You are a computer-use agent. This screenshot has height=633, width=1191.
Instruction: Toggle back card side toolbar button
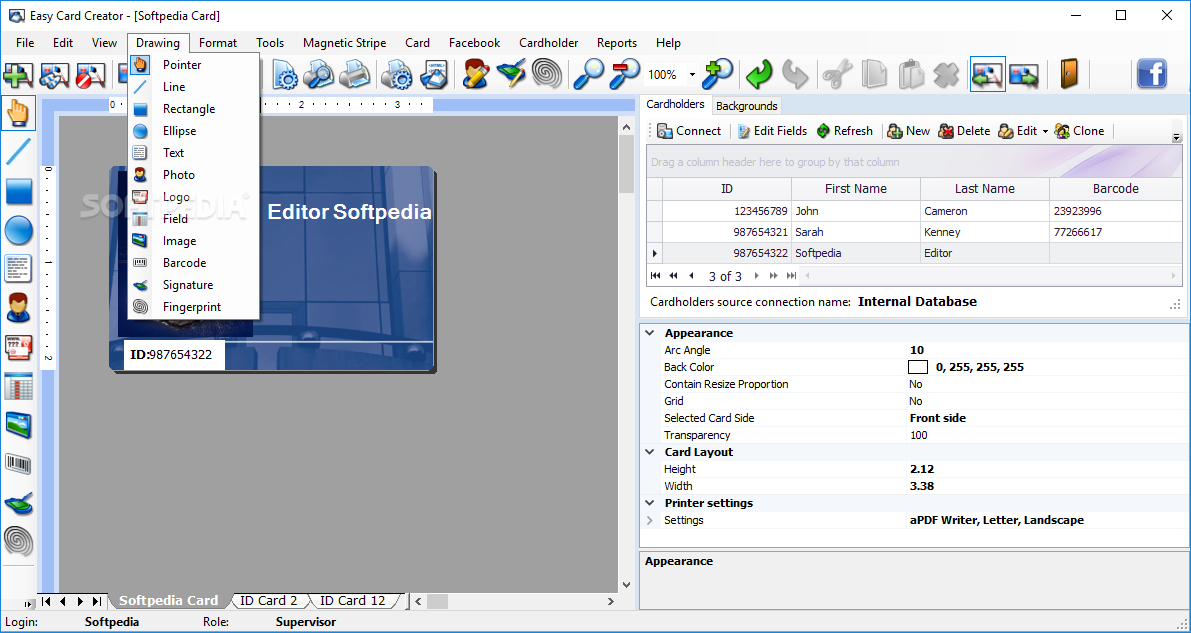coord(1024,74)
